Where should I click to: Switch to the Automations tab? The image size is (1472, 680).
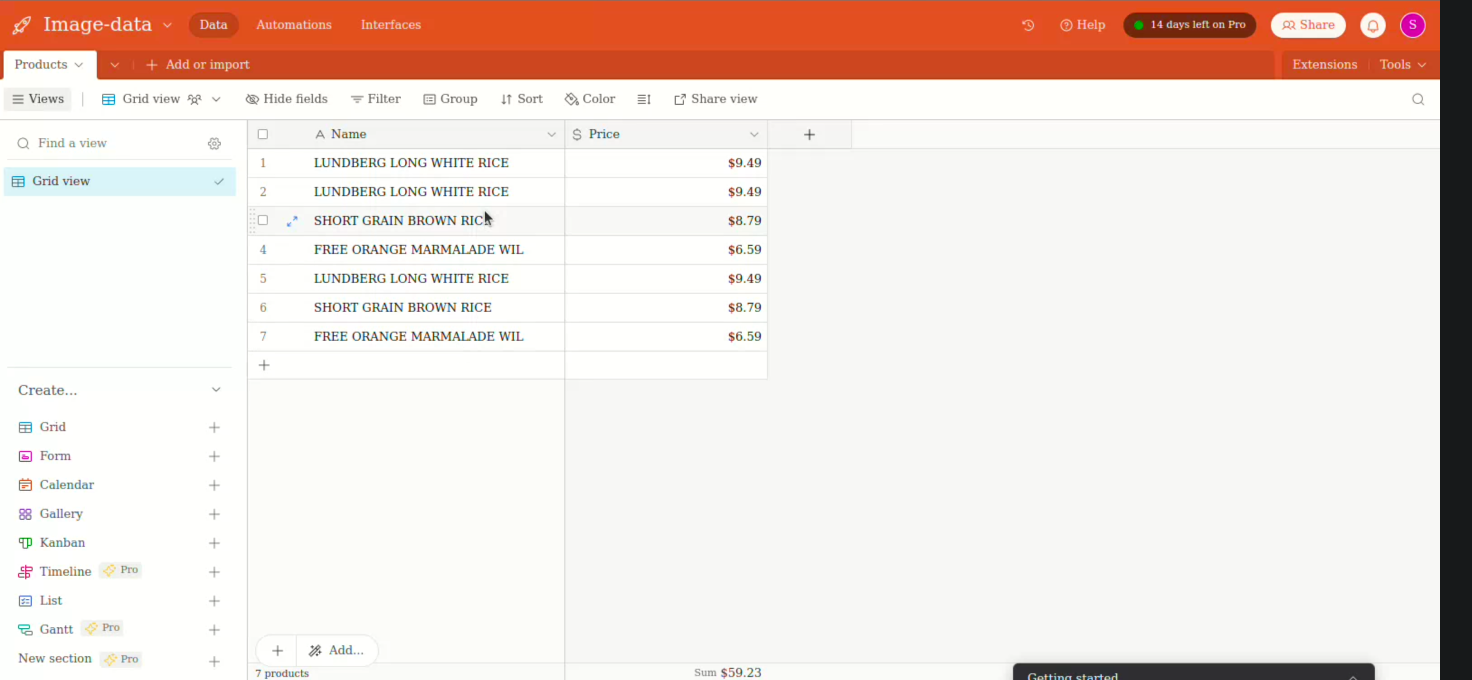click(294, 25)
